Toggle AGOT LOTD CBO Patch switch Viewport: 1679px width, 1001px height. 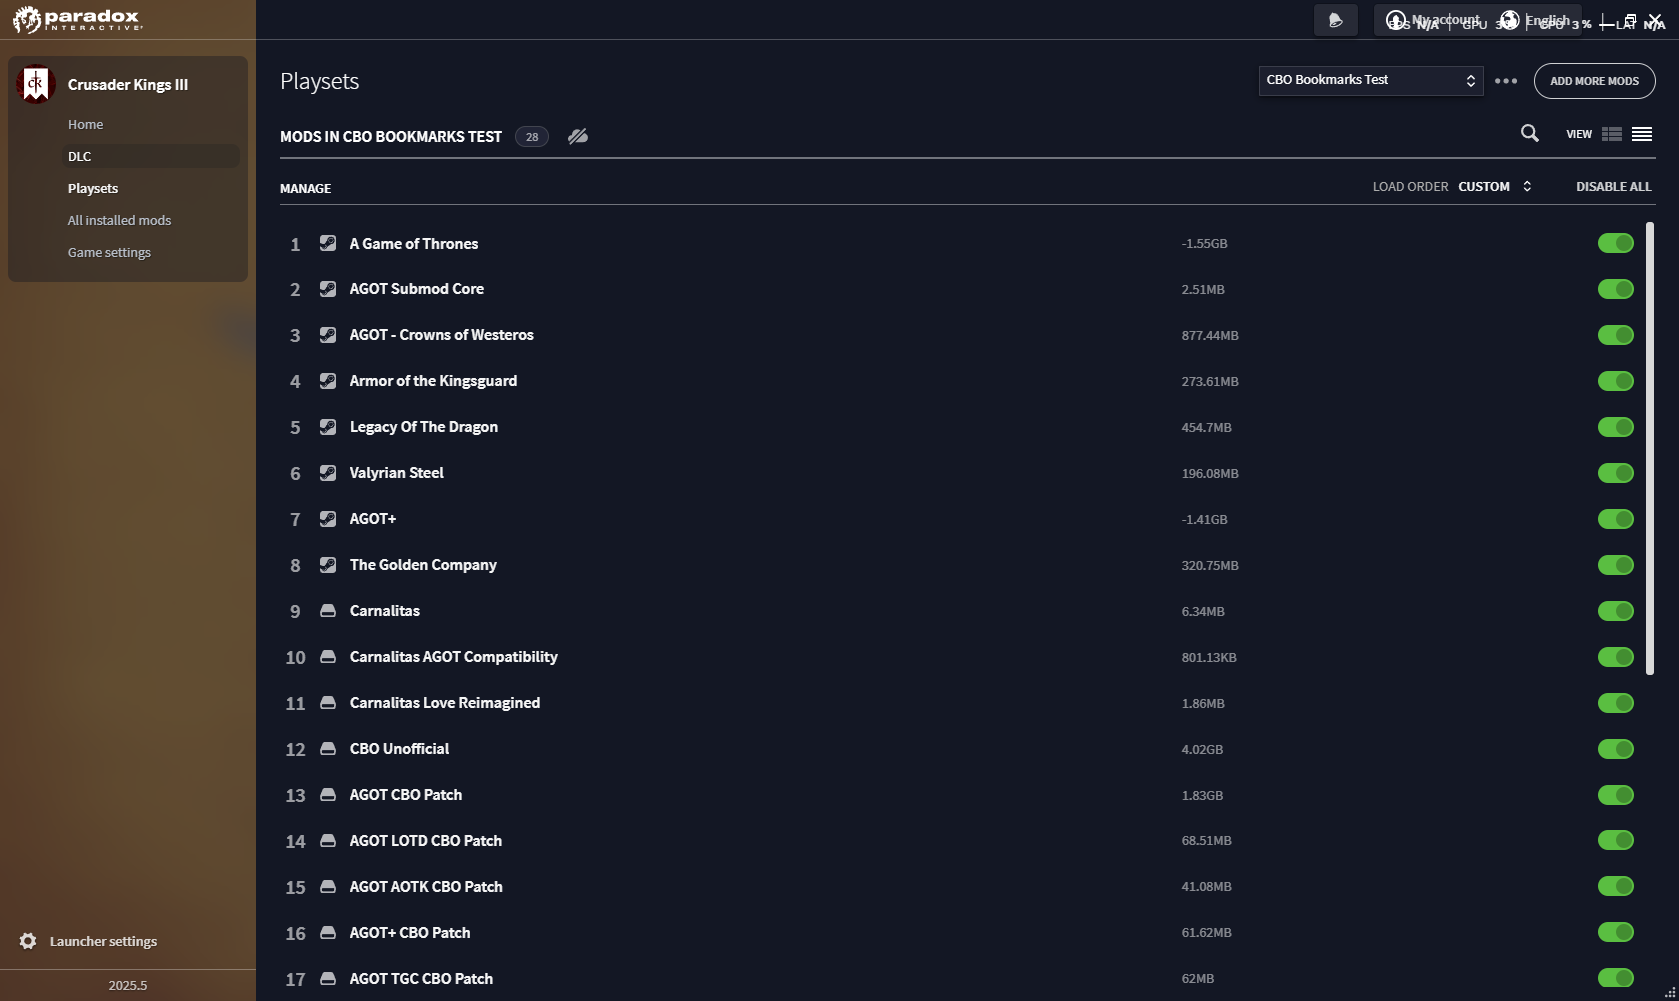point(1615,841)
